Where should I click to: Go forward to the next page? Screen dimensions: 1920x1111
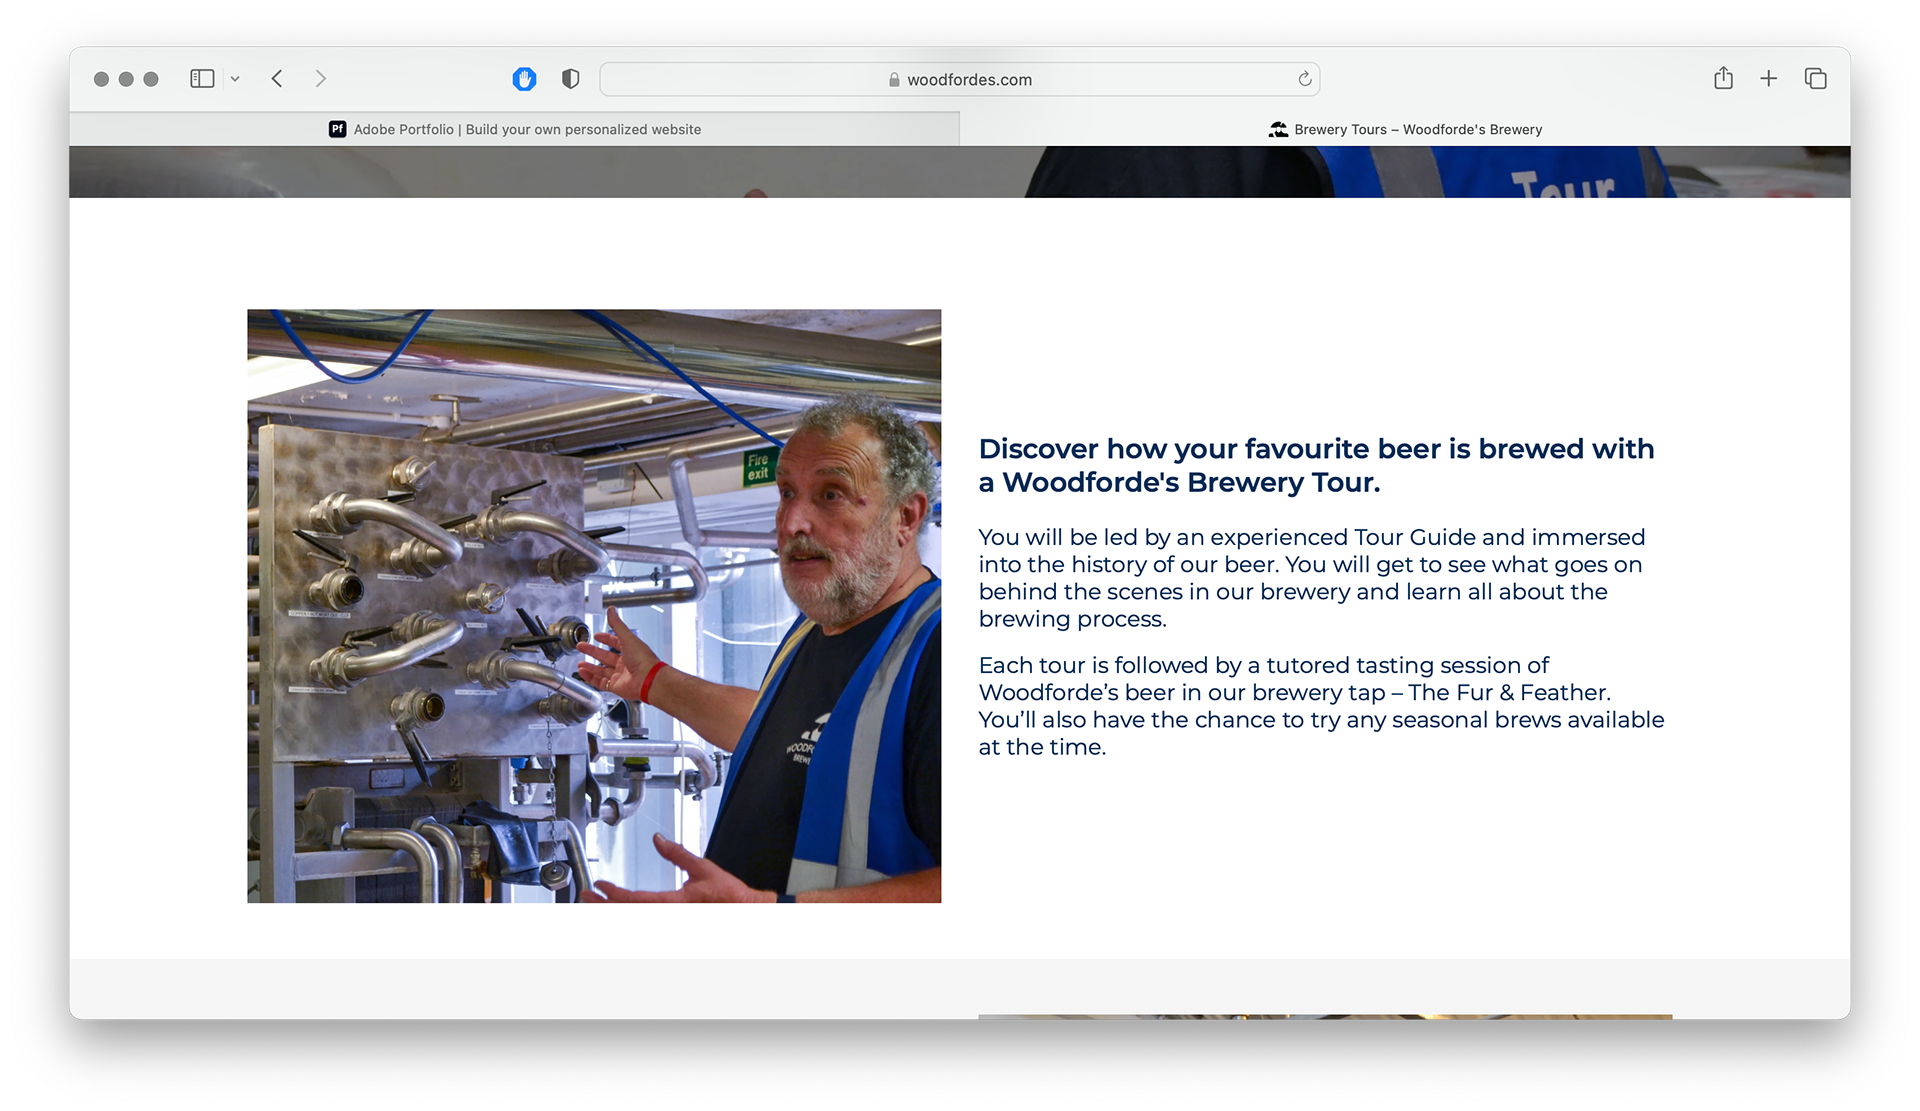(320, 79)
